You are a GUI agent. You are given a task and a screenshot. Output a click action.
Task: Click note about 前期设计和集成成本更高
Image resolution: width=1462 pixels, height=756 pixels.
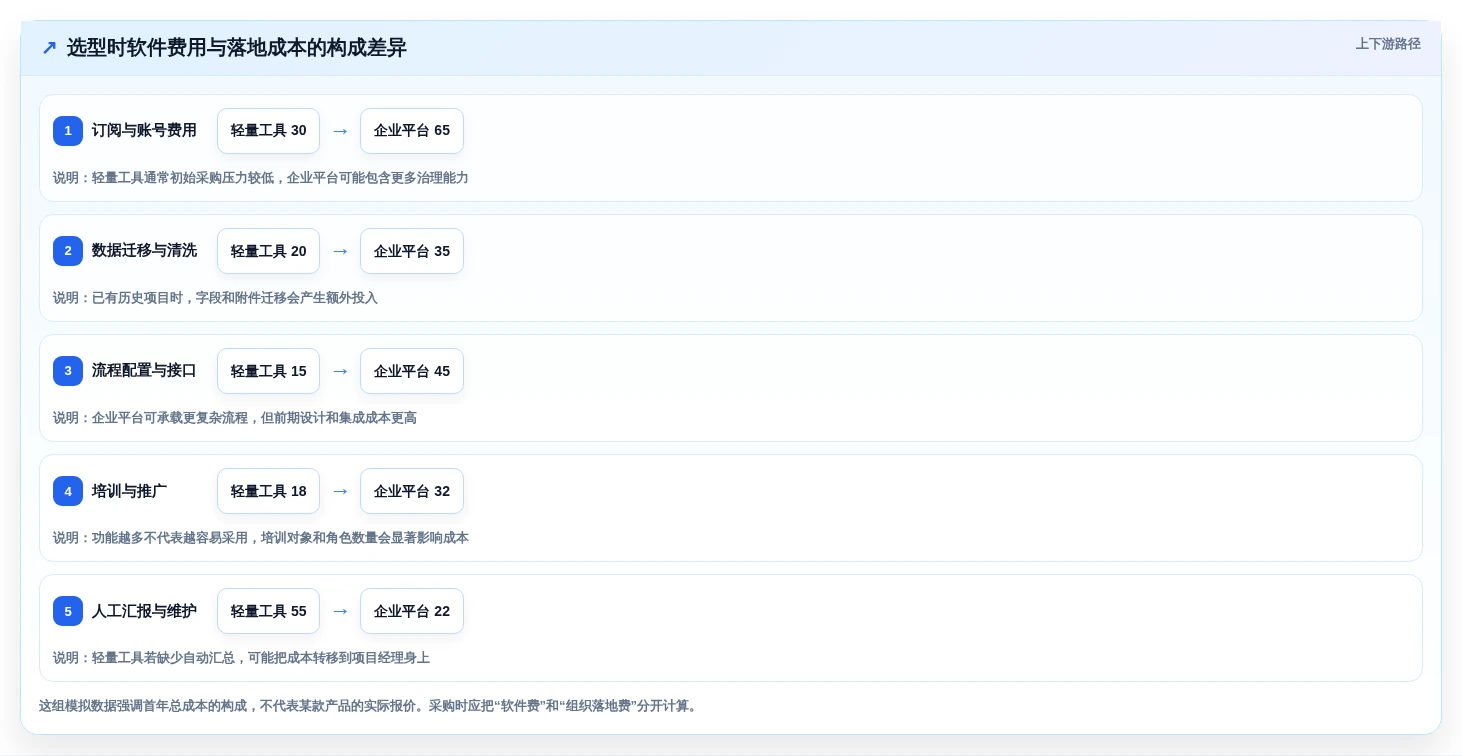tap(235, 418)
